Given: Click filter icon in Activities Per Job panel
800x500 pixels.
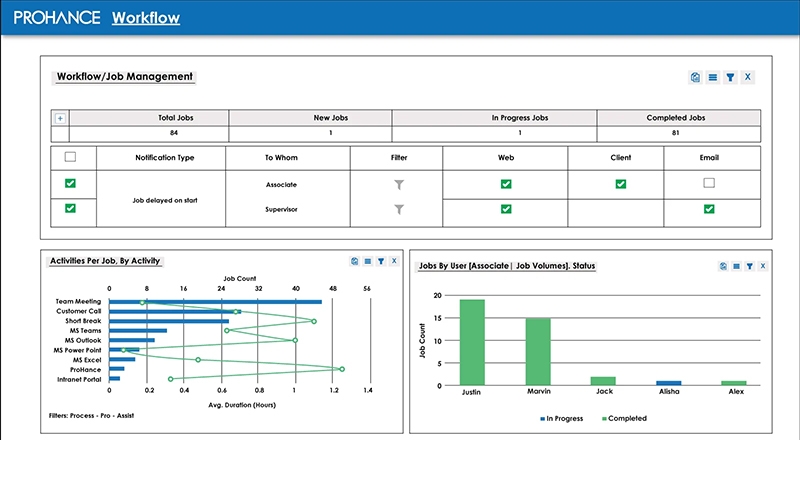Looking at the screenshot, I should (x=381, y=261).
